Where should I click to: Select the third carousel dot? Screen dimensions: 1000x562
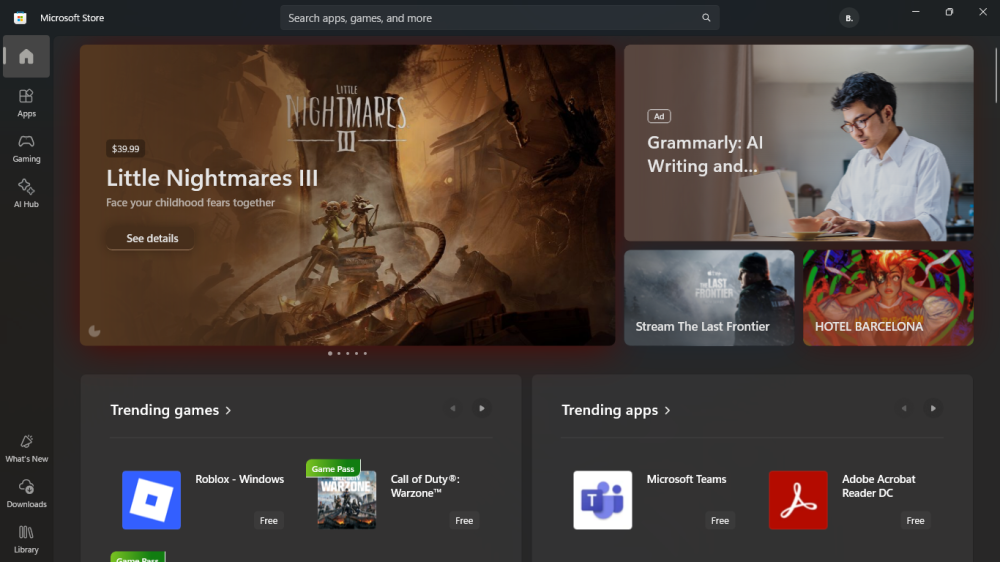point(348,353)
